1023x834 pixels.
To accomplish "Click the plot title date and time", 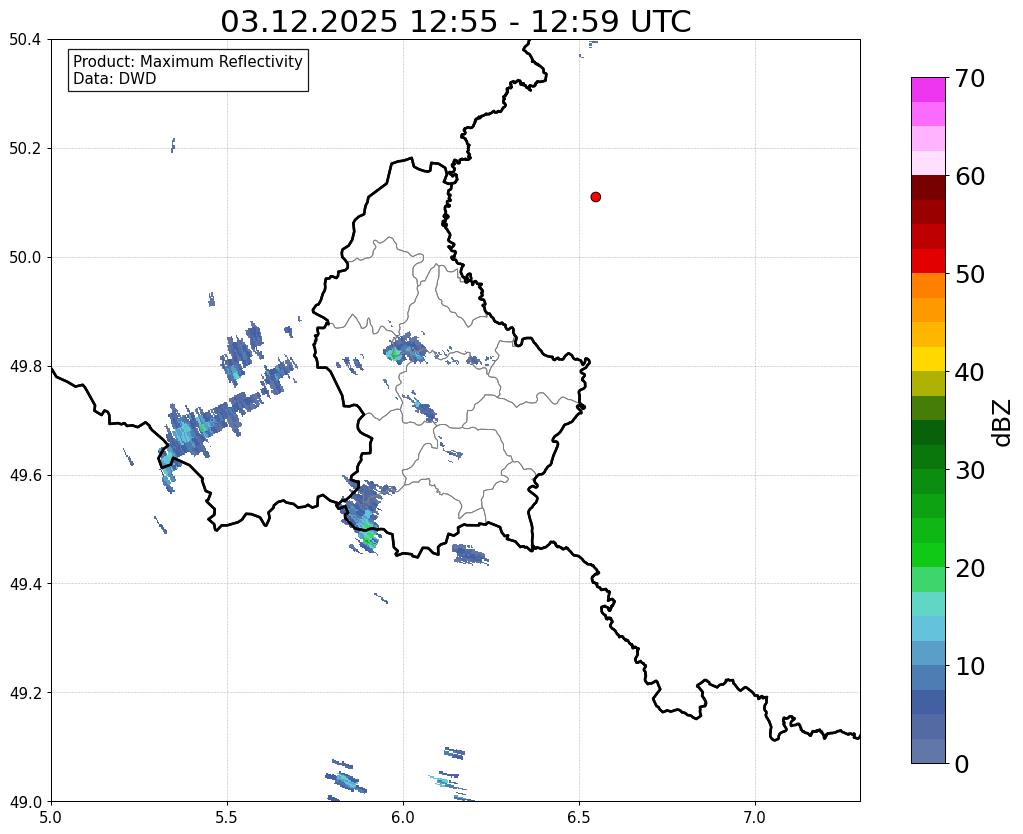I will pyautogui.click(x=455, y=22).
